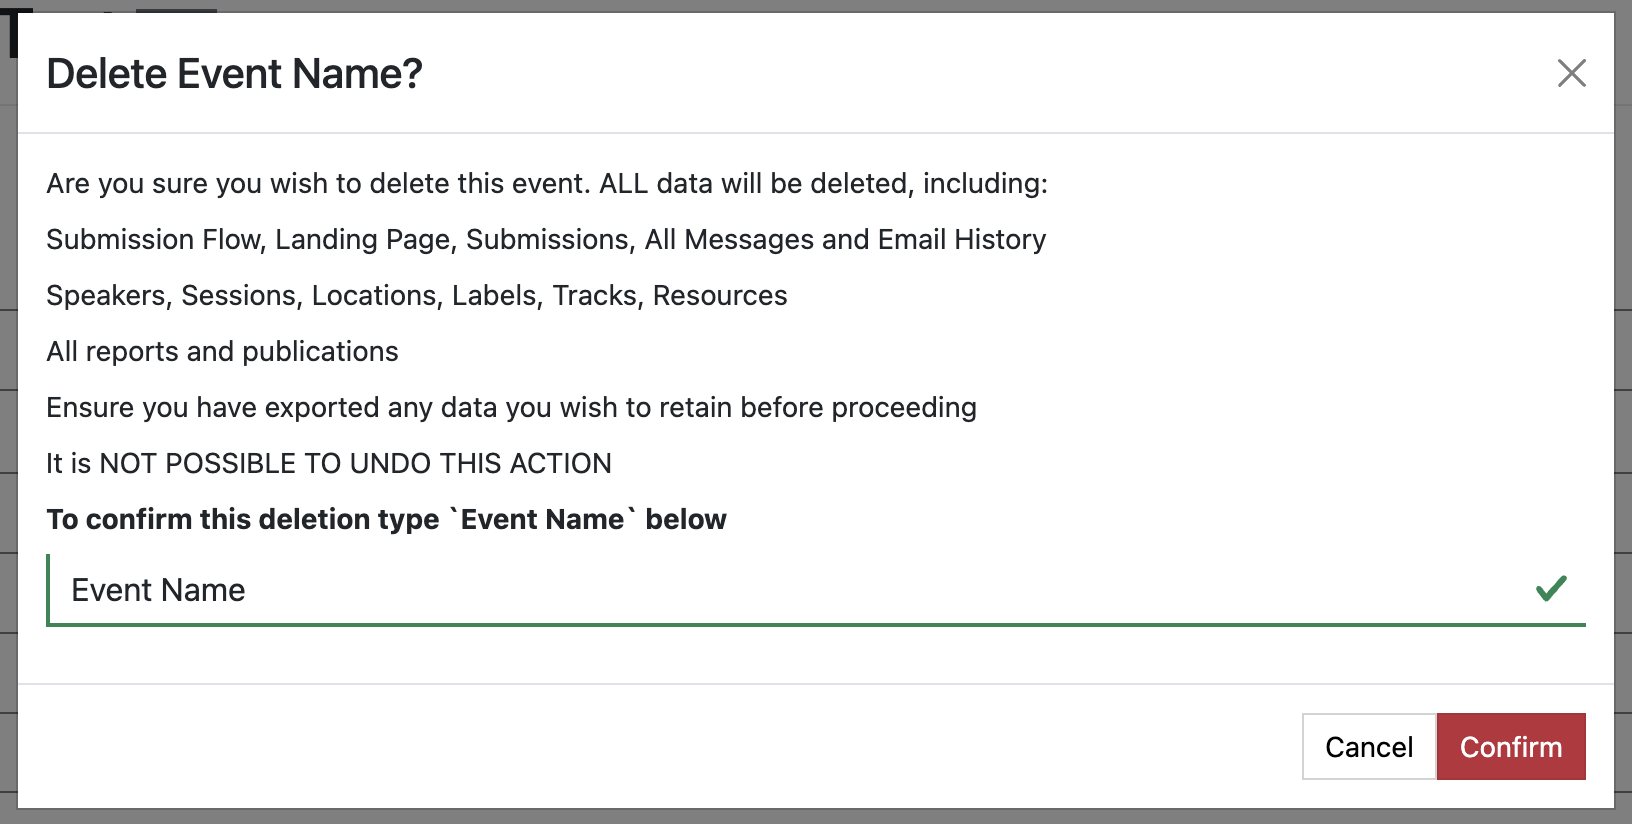Click the 'Landing Page' text

pos(365,240)
